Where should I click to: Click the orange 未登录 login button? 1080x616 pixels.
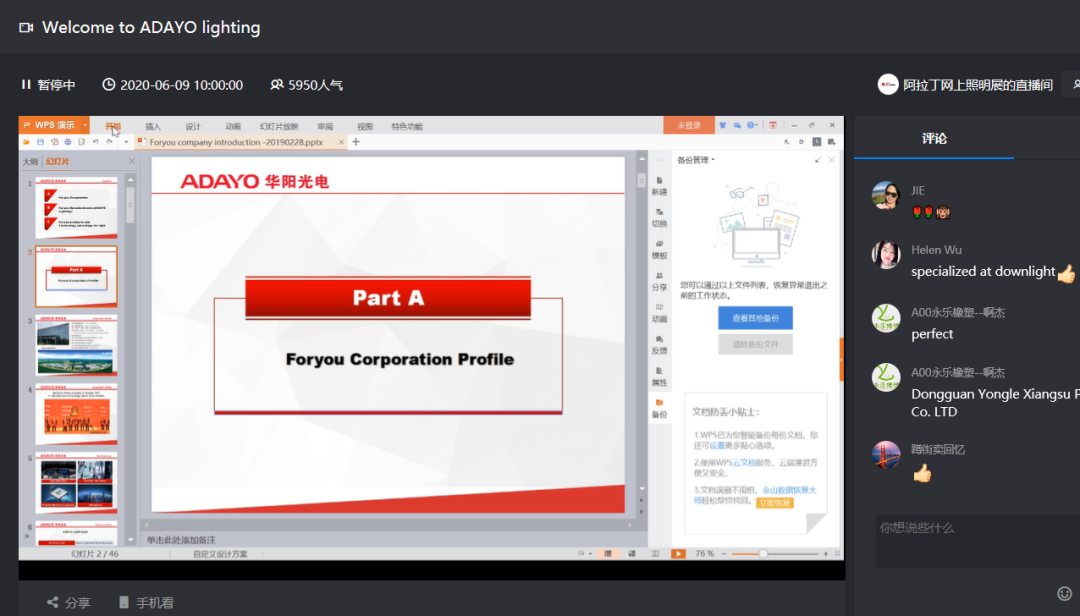coord(689,125)
